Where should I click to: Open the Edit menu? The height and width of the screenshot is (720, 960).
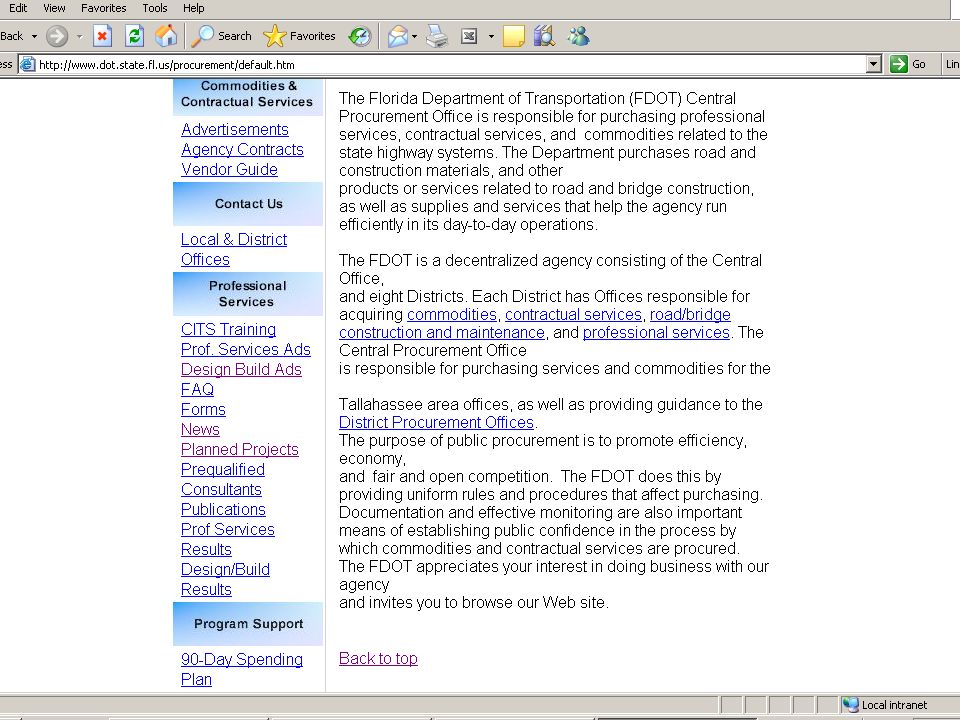click(x=18, y=8)
